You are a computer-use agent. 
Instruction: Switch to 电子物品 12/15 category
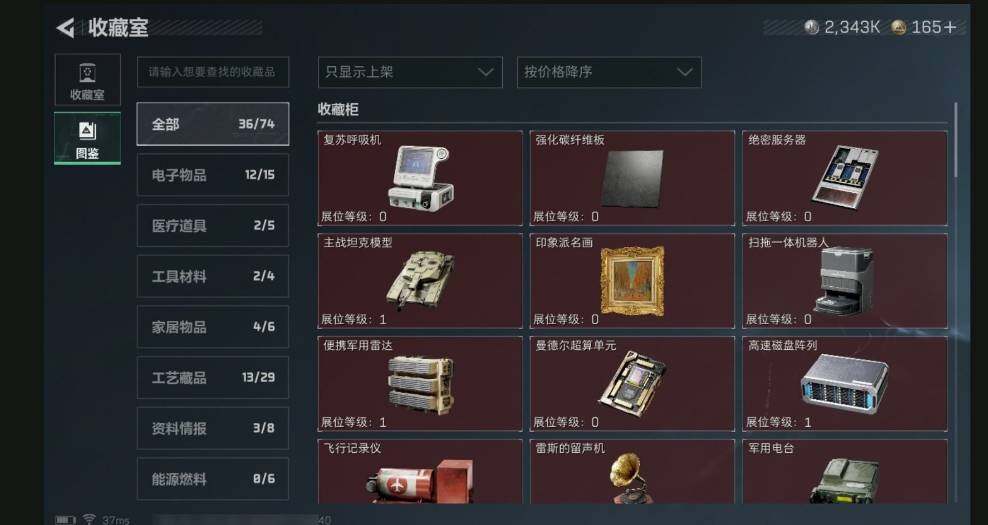pyautogui.click(x=213, y=175)
